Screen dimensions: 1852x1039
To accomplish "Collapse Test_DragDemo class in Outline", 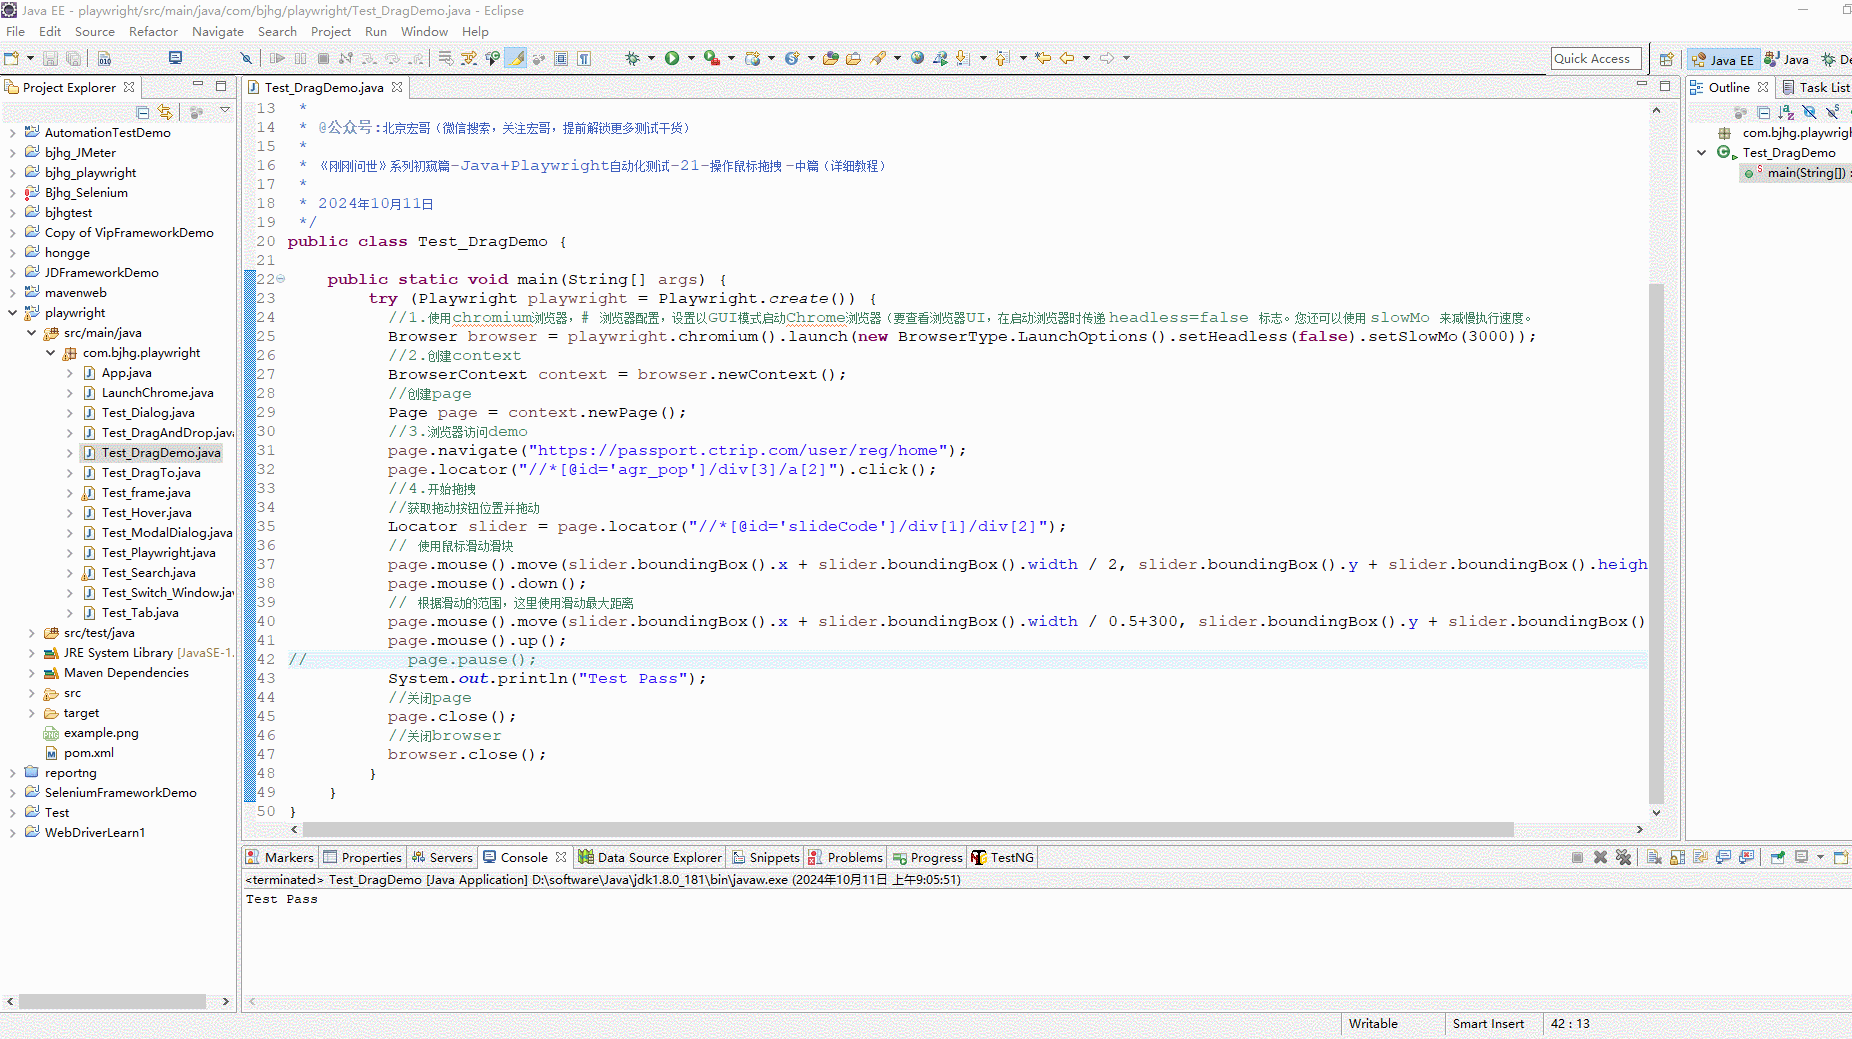I will pos(1702,153).
